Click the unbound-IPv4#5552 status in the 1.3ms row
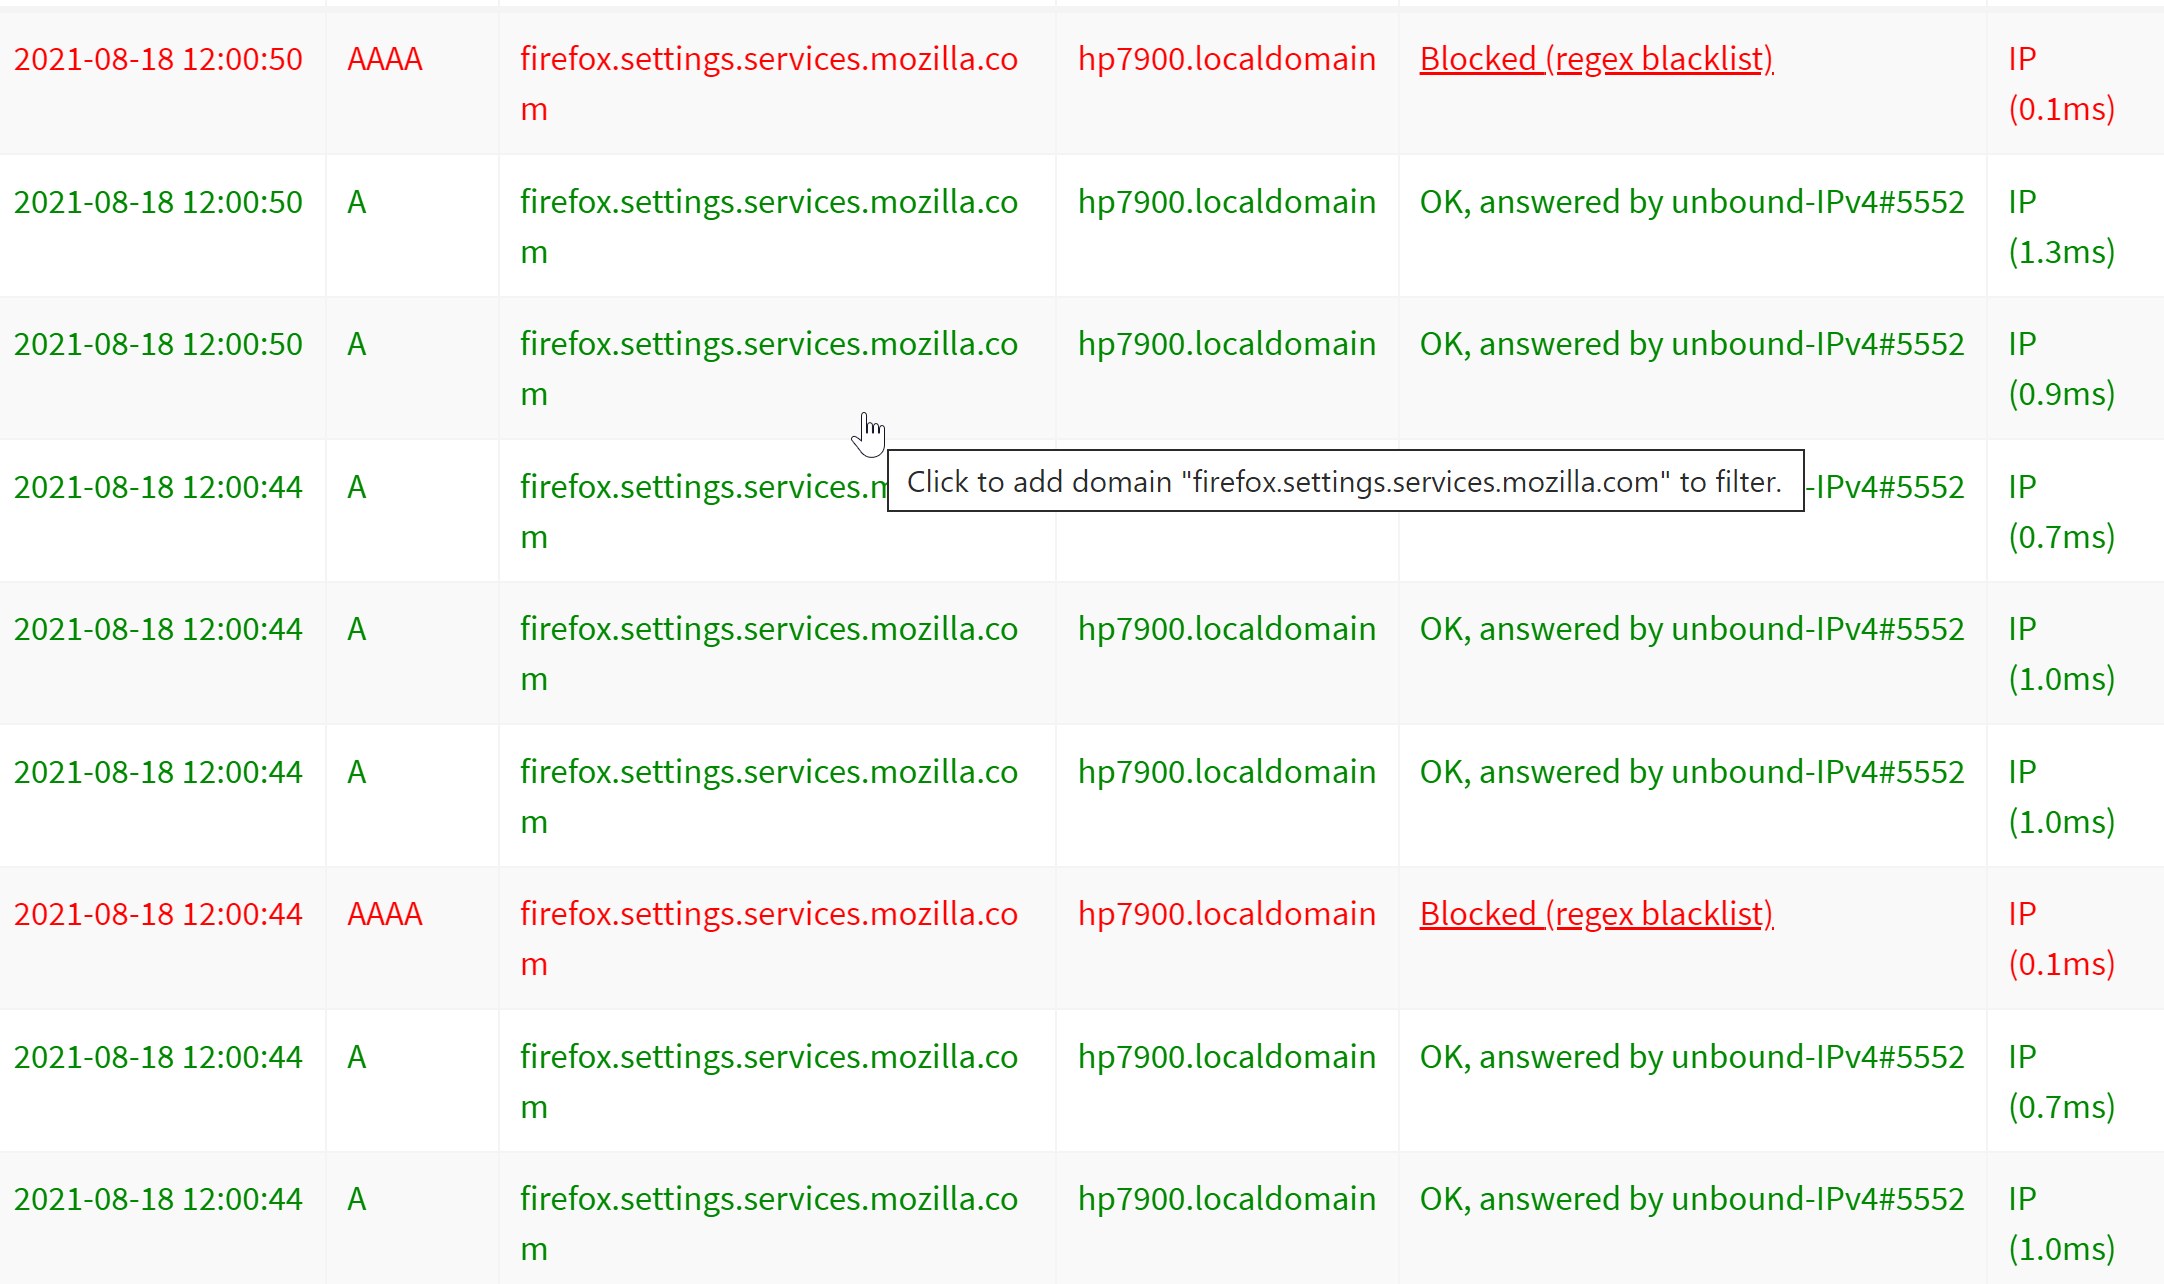The height and width of the screenshot is (1284, 2164). [x=1692, y=202]
